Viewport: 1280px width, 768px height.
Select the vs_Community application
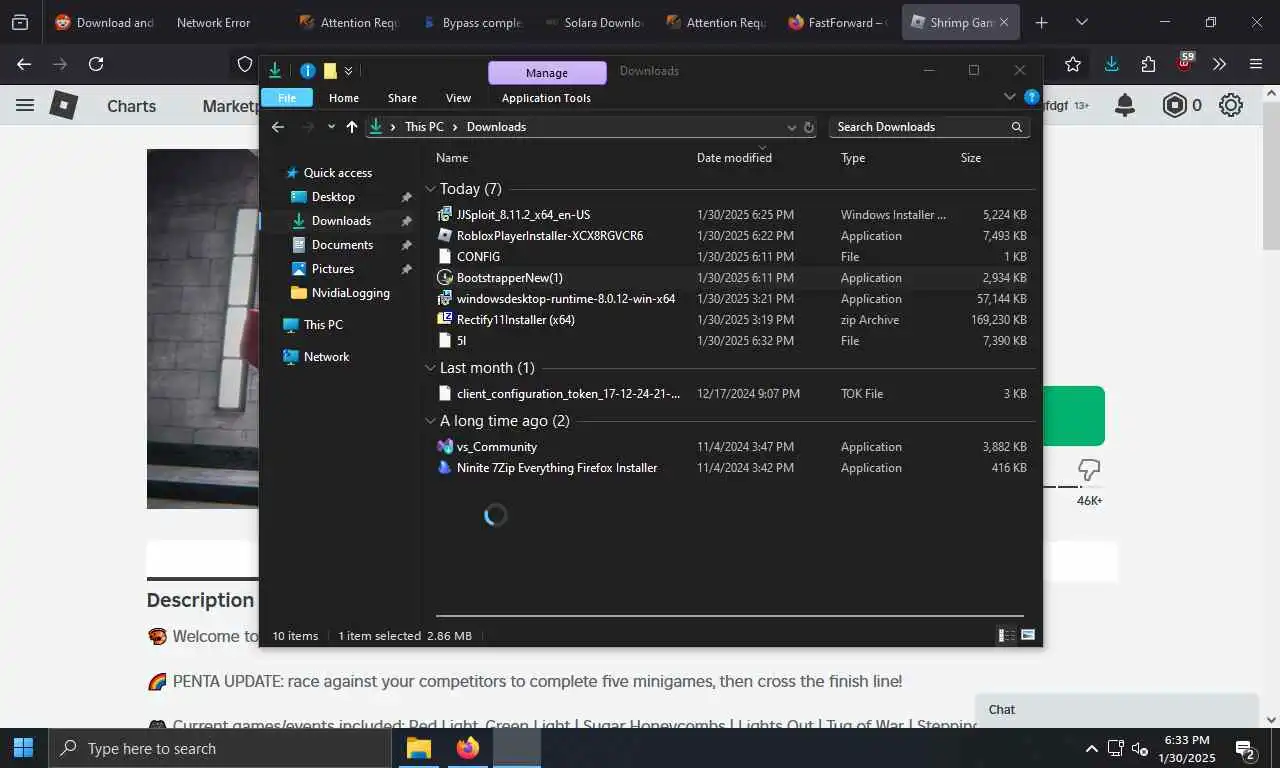click(x=732, y=447)
